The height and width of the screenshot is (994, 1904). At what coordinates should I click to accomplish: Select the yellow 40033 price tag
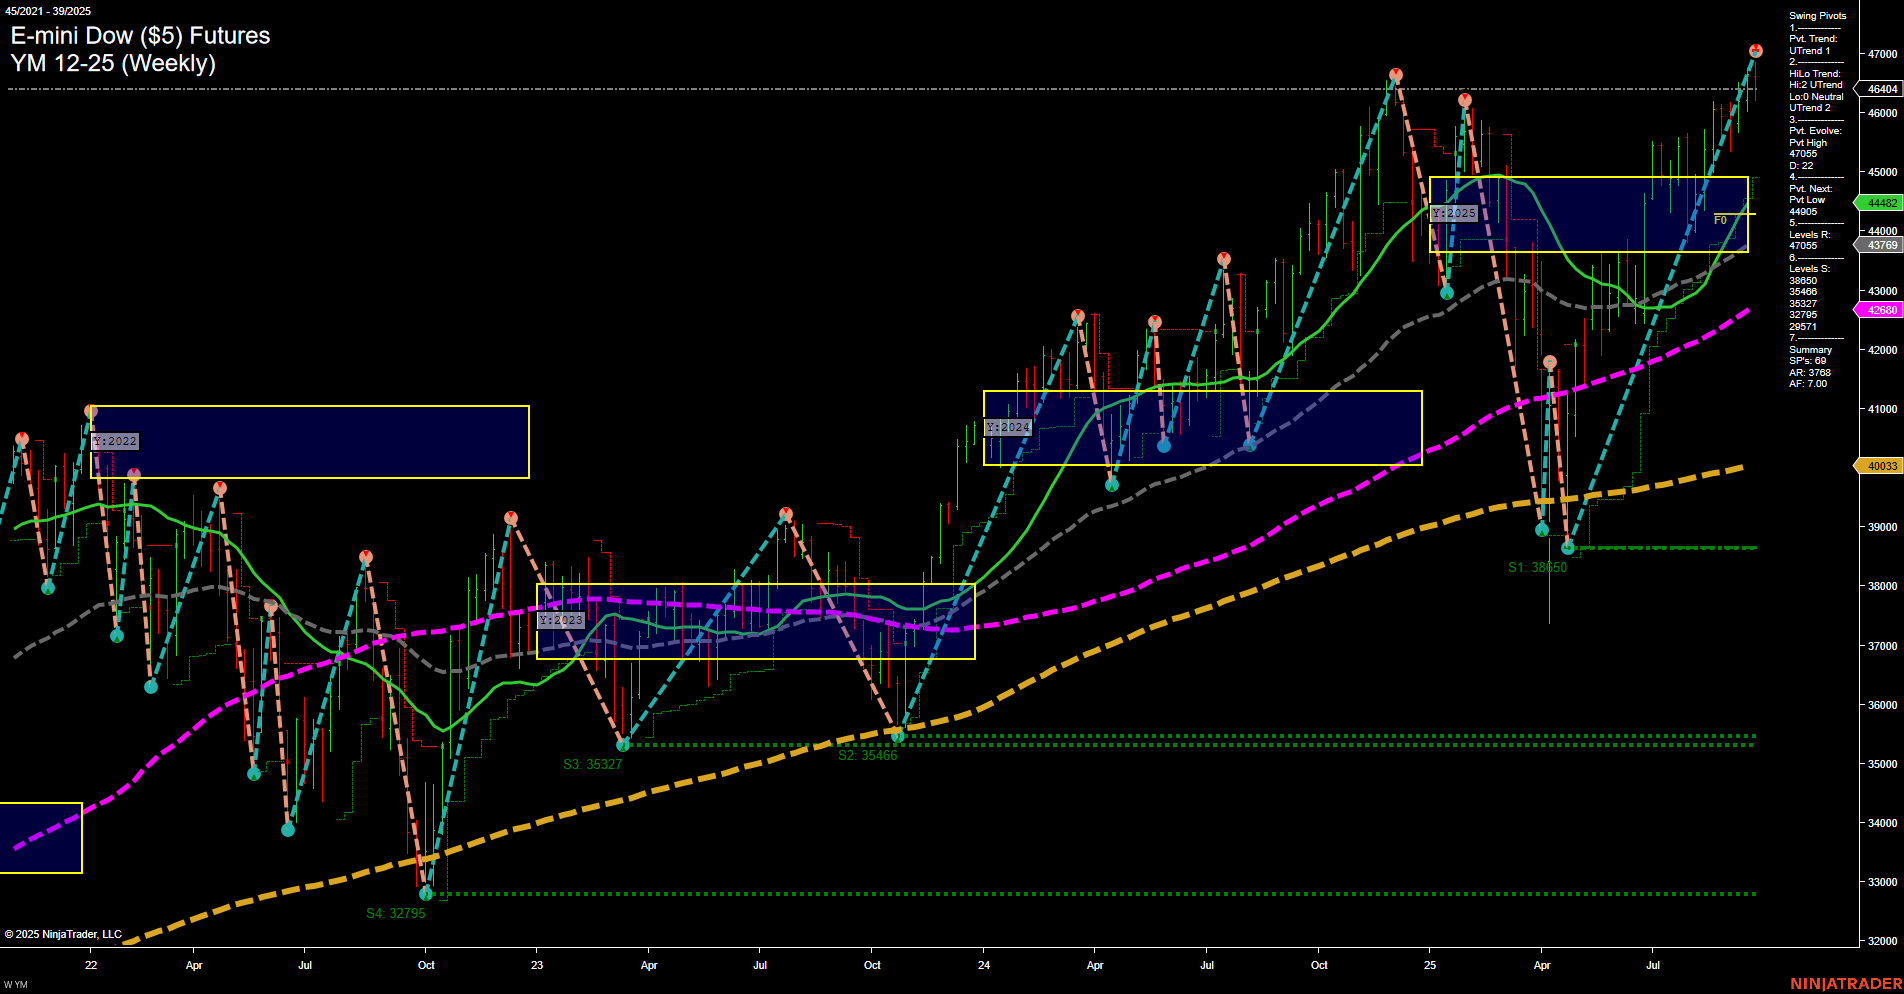click(x=1881, y=466)
